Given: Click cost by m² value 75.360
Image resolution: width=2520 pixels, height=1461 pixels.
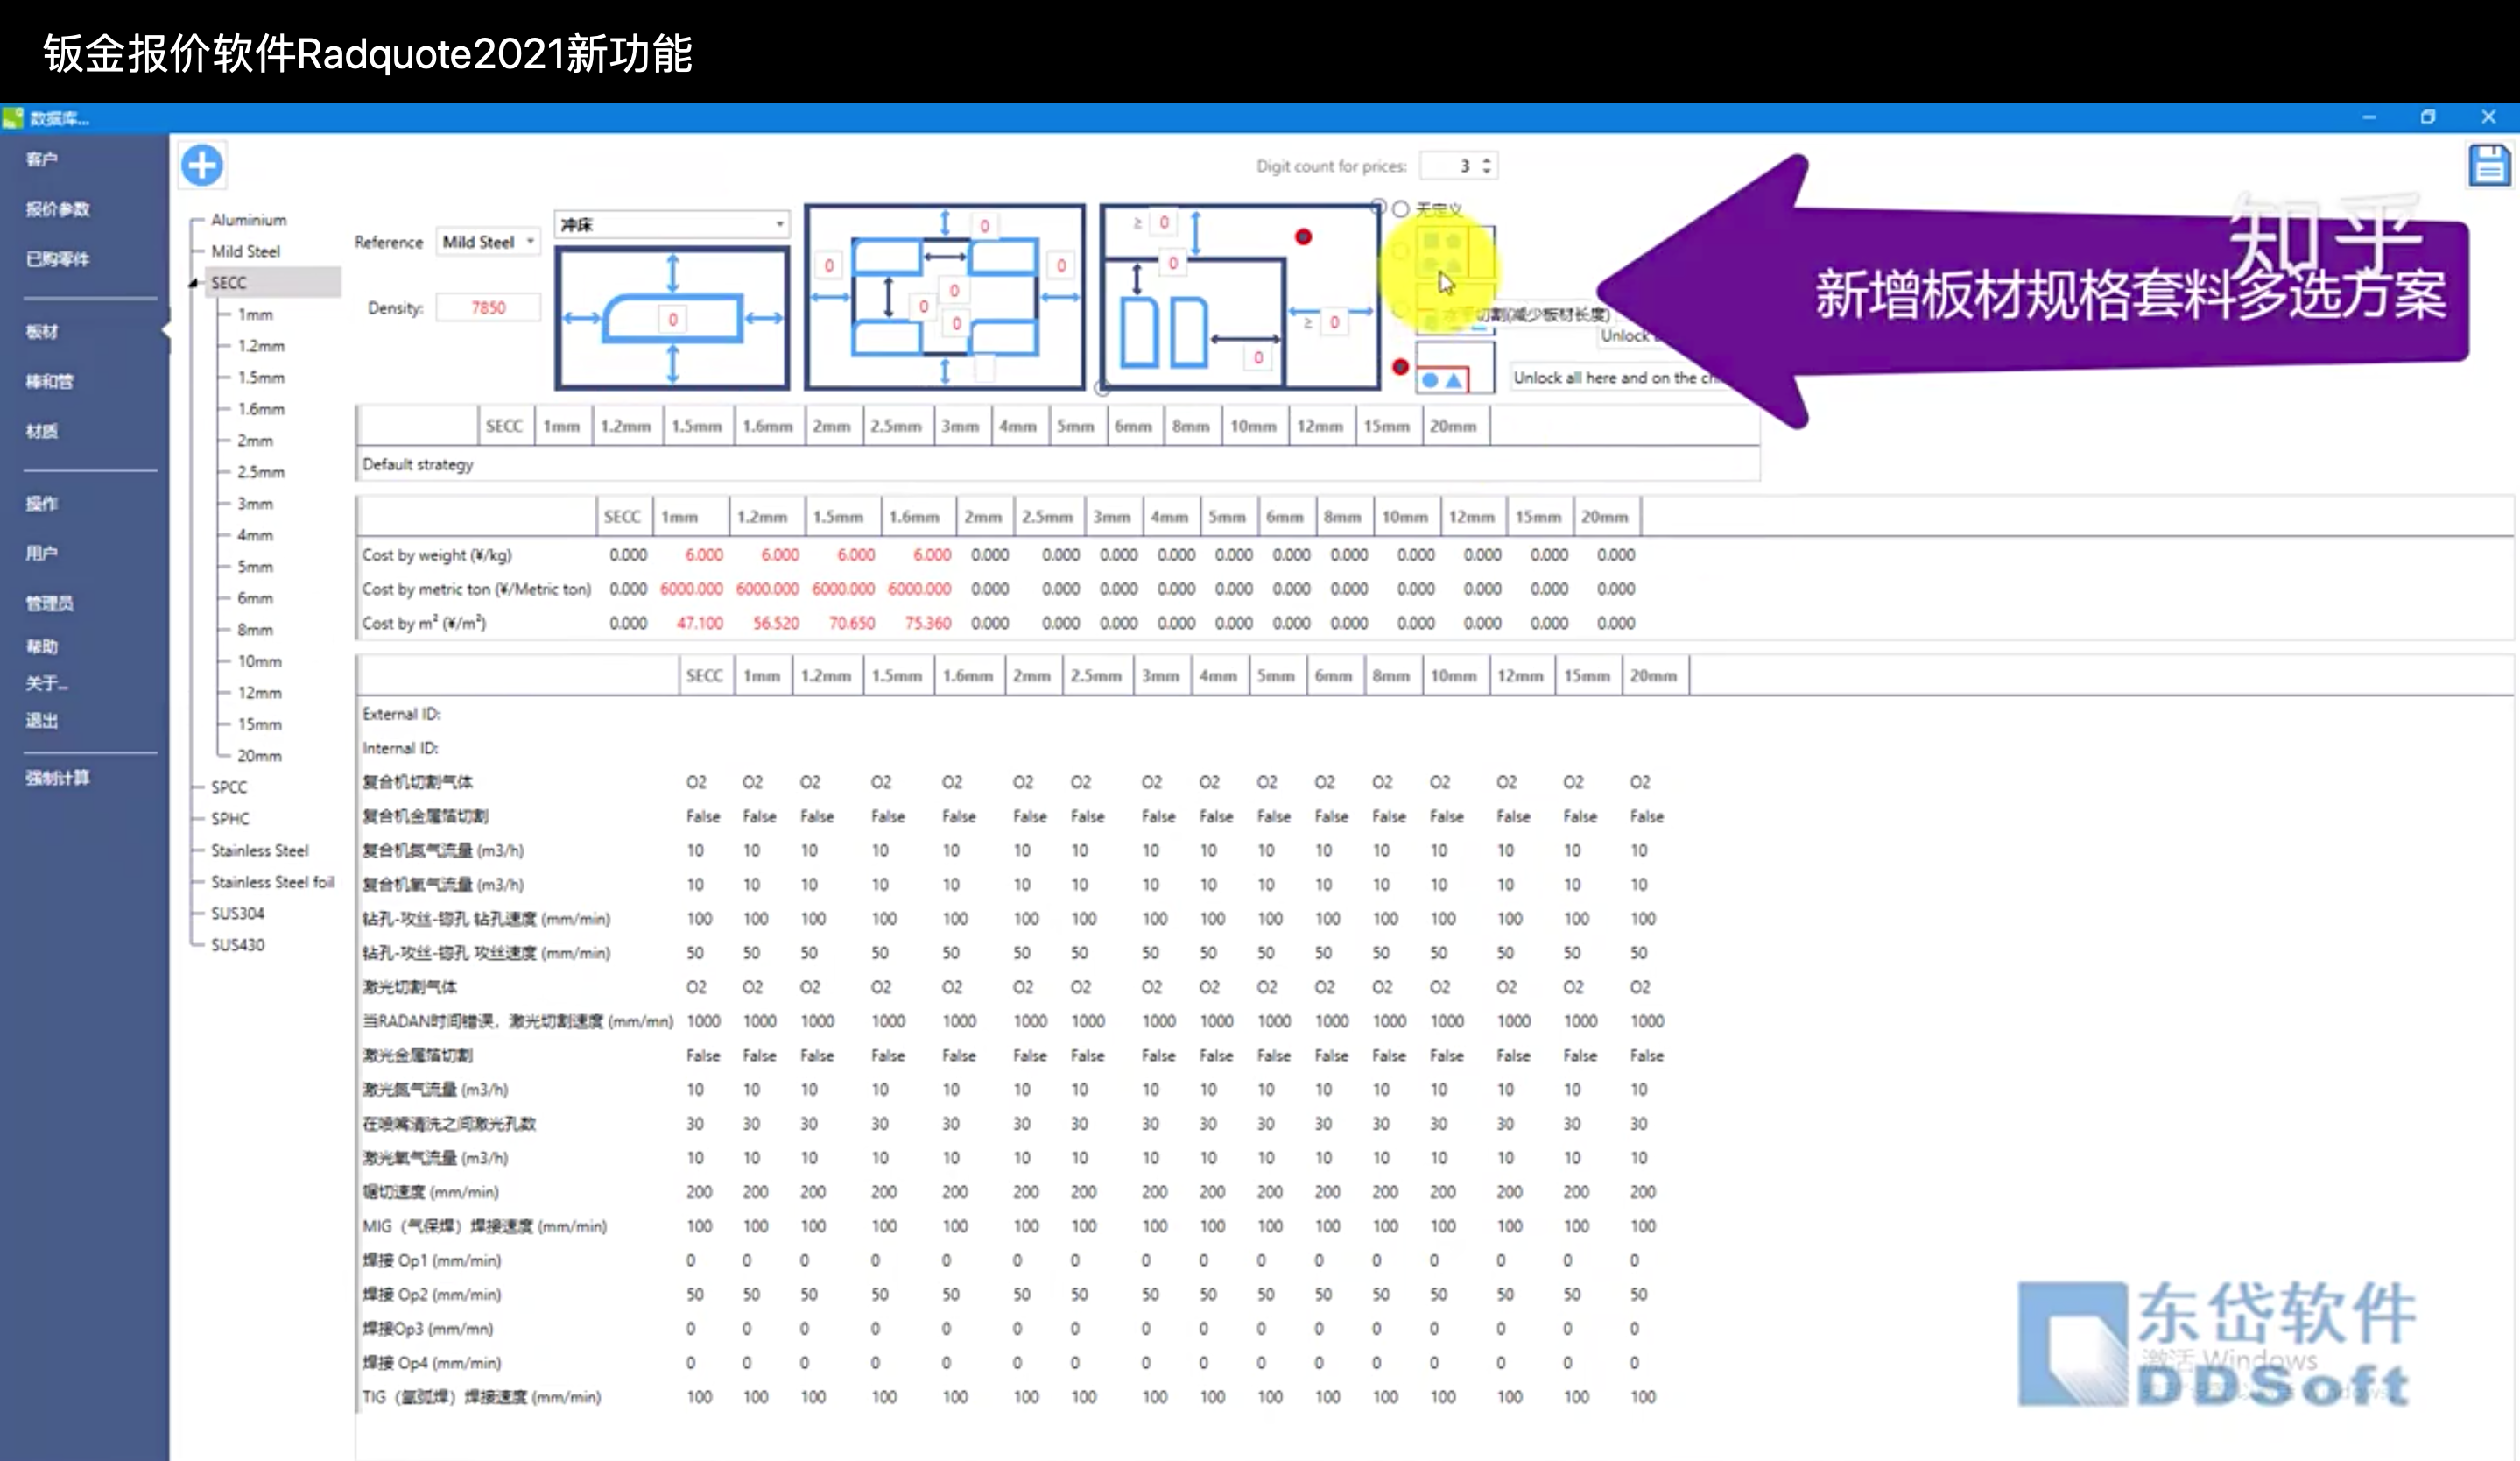Looking at the screenshot, I should [928, 623].
